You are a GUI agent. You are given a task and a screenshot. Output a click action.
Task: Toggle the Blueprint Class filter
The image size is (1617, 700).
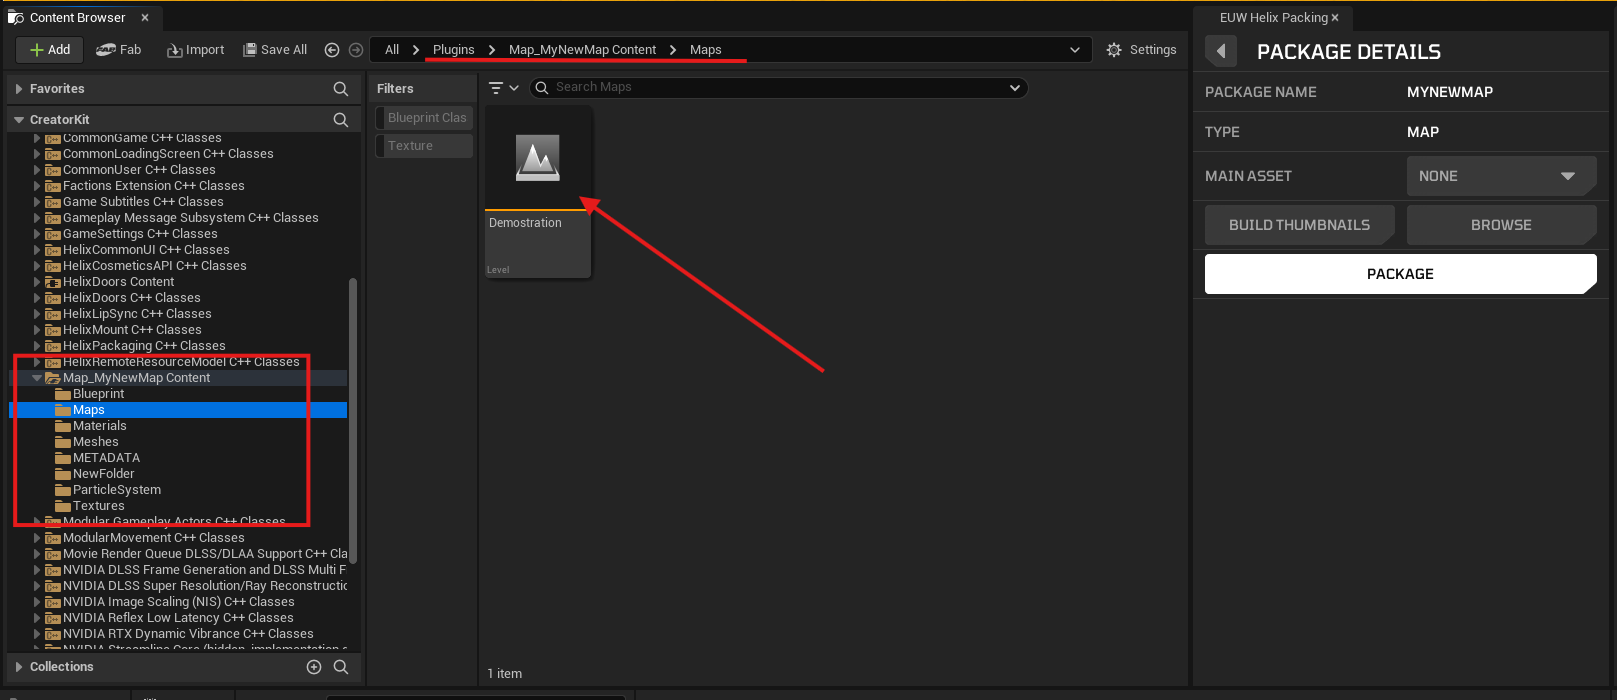[425, 118]
